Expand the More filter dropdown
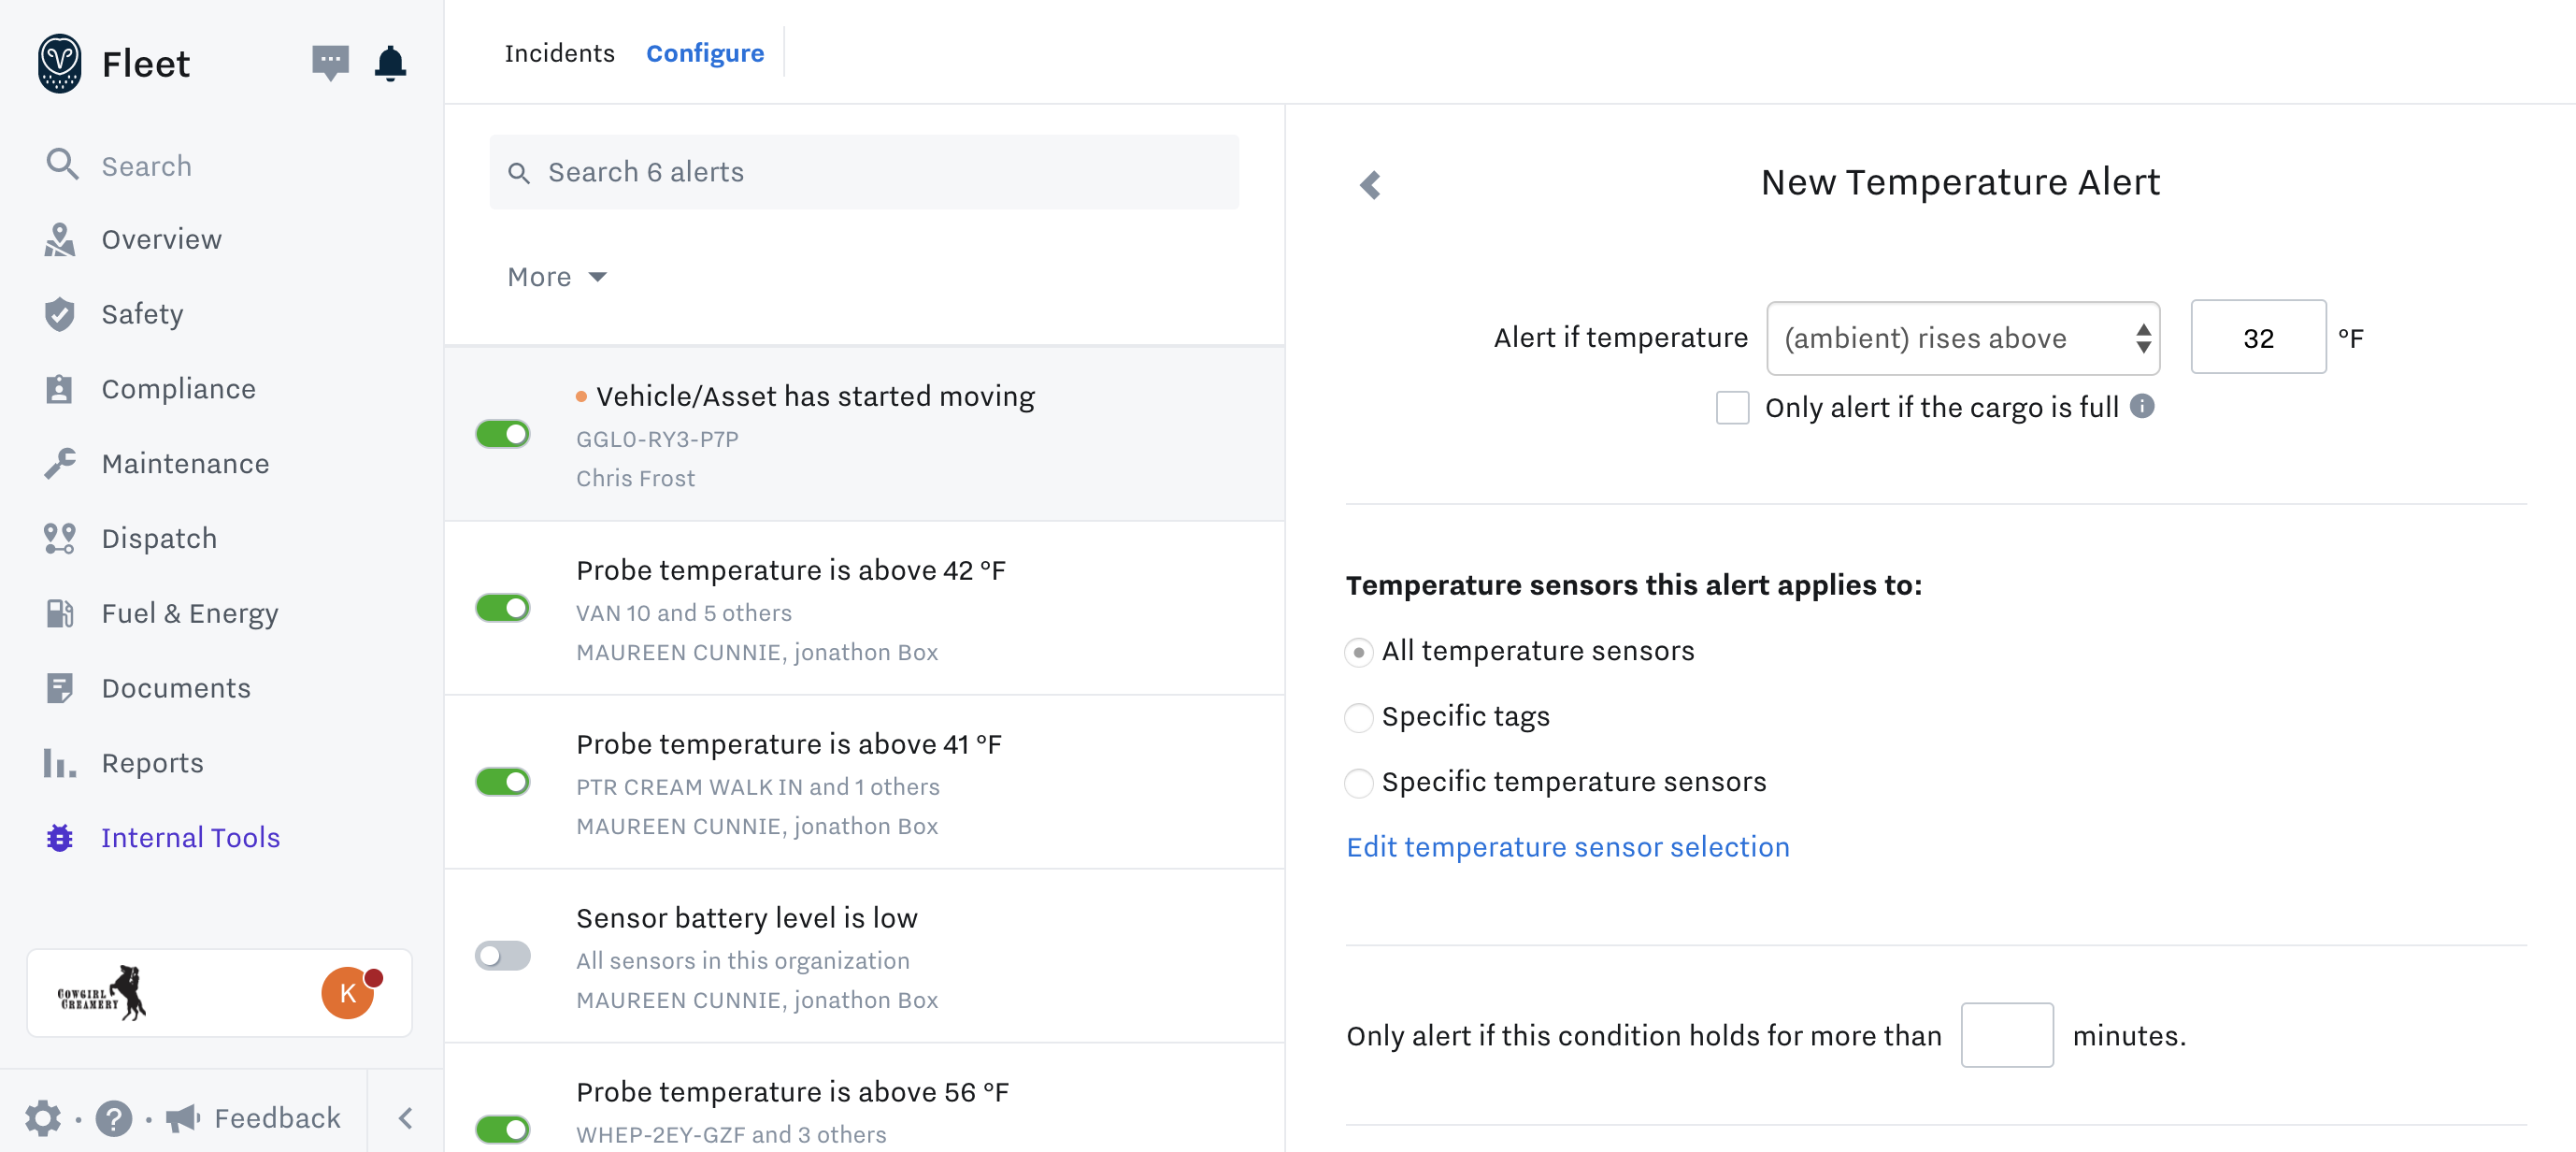 click(x=557, y=277)
